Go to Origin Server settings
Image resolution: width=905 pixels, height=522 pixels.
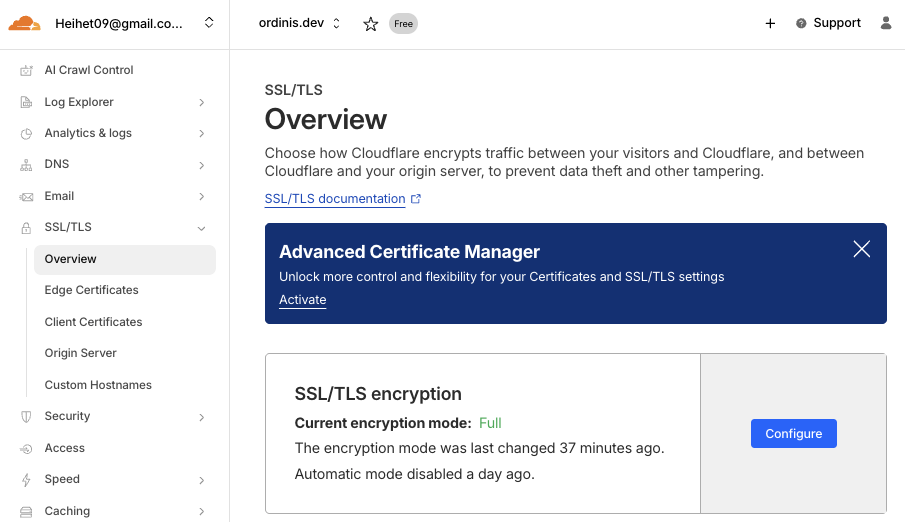click(80, 353)
